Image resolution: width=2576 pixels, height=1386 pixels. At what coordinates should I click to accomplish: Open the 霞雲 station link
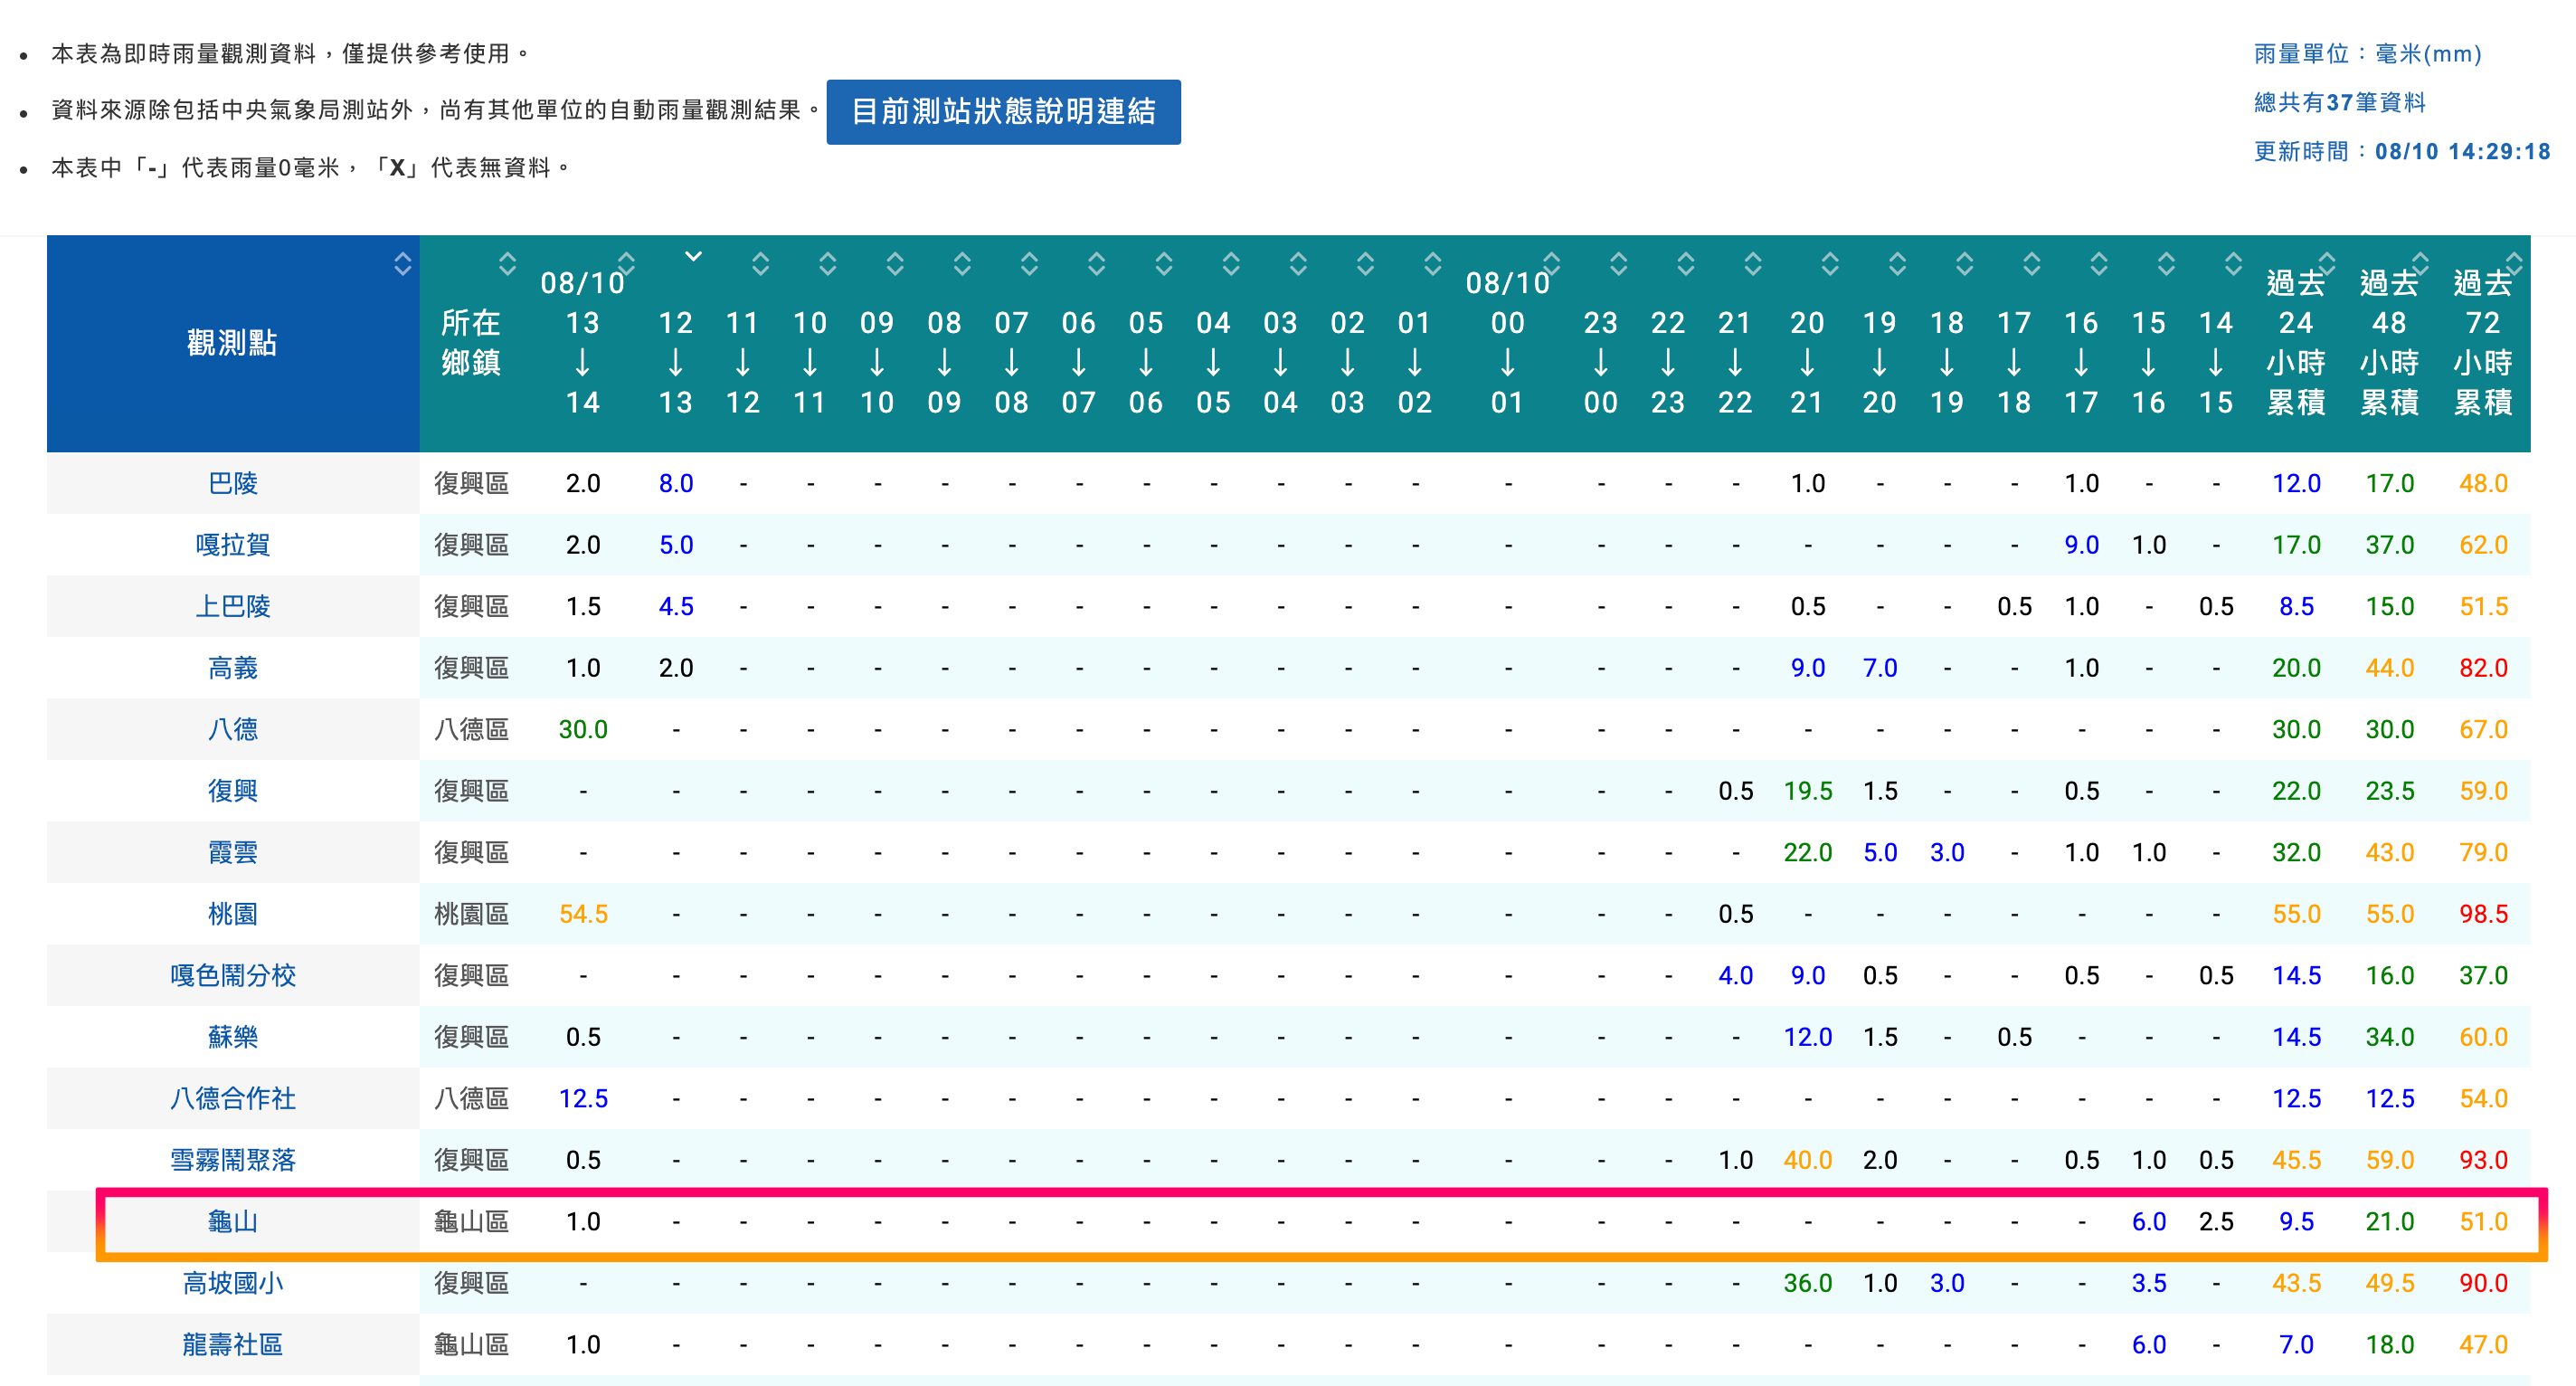[233, 853]
